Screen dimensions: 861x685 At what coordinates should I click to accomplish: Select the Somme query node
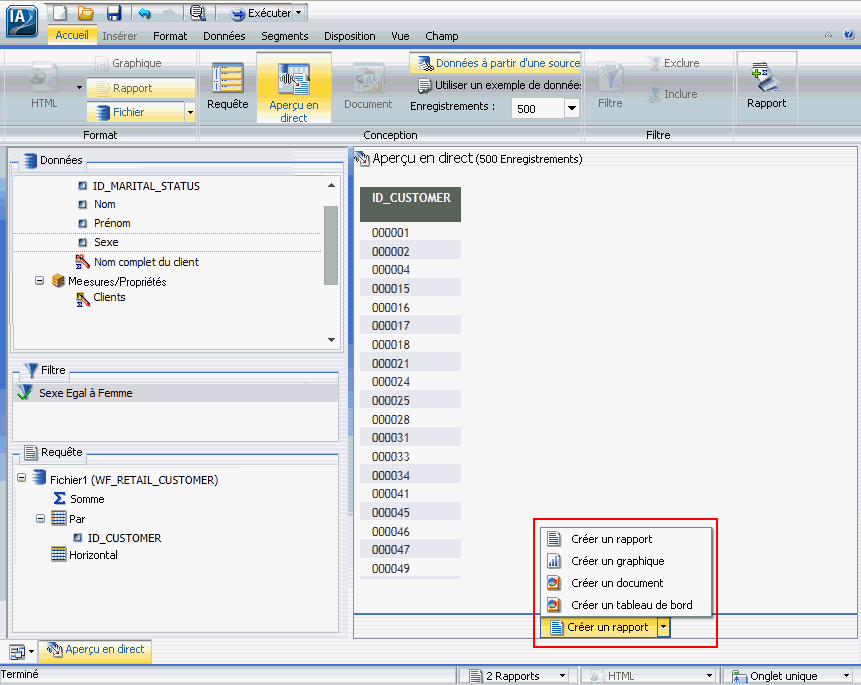pyautogui.click(x=79, y=499)
